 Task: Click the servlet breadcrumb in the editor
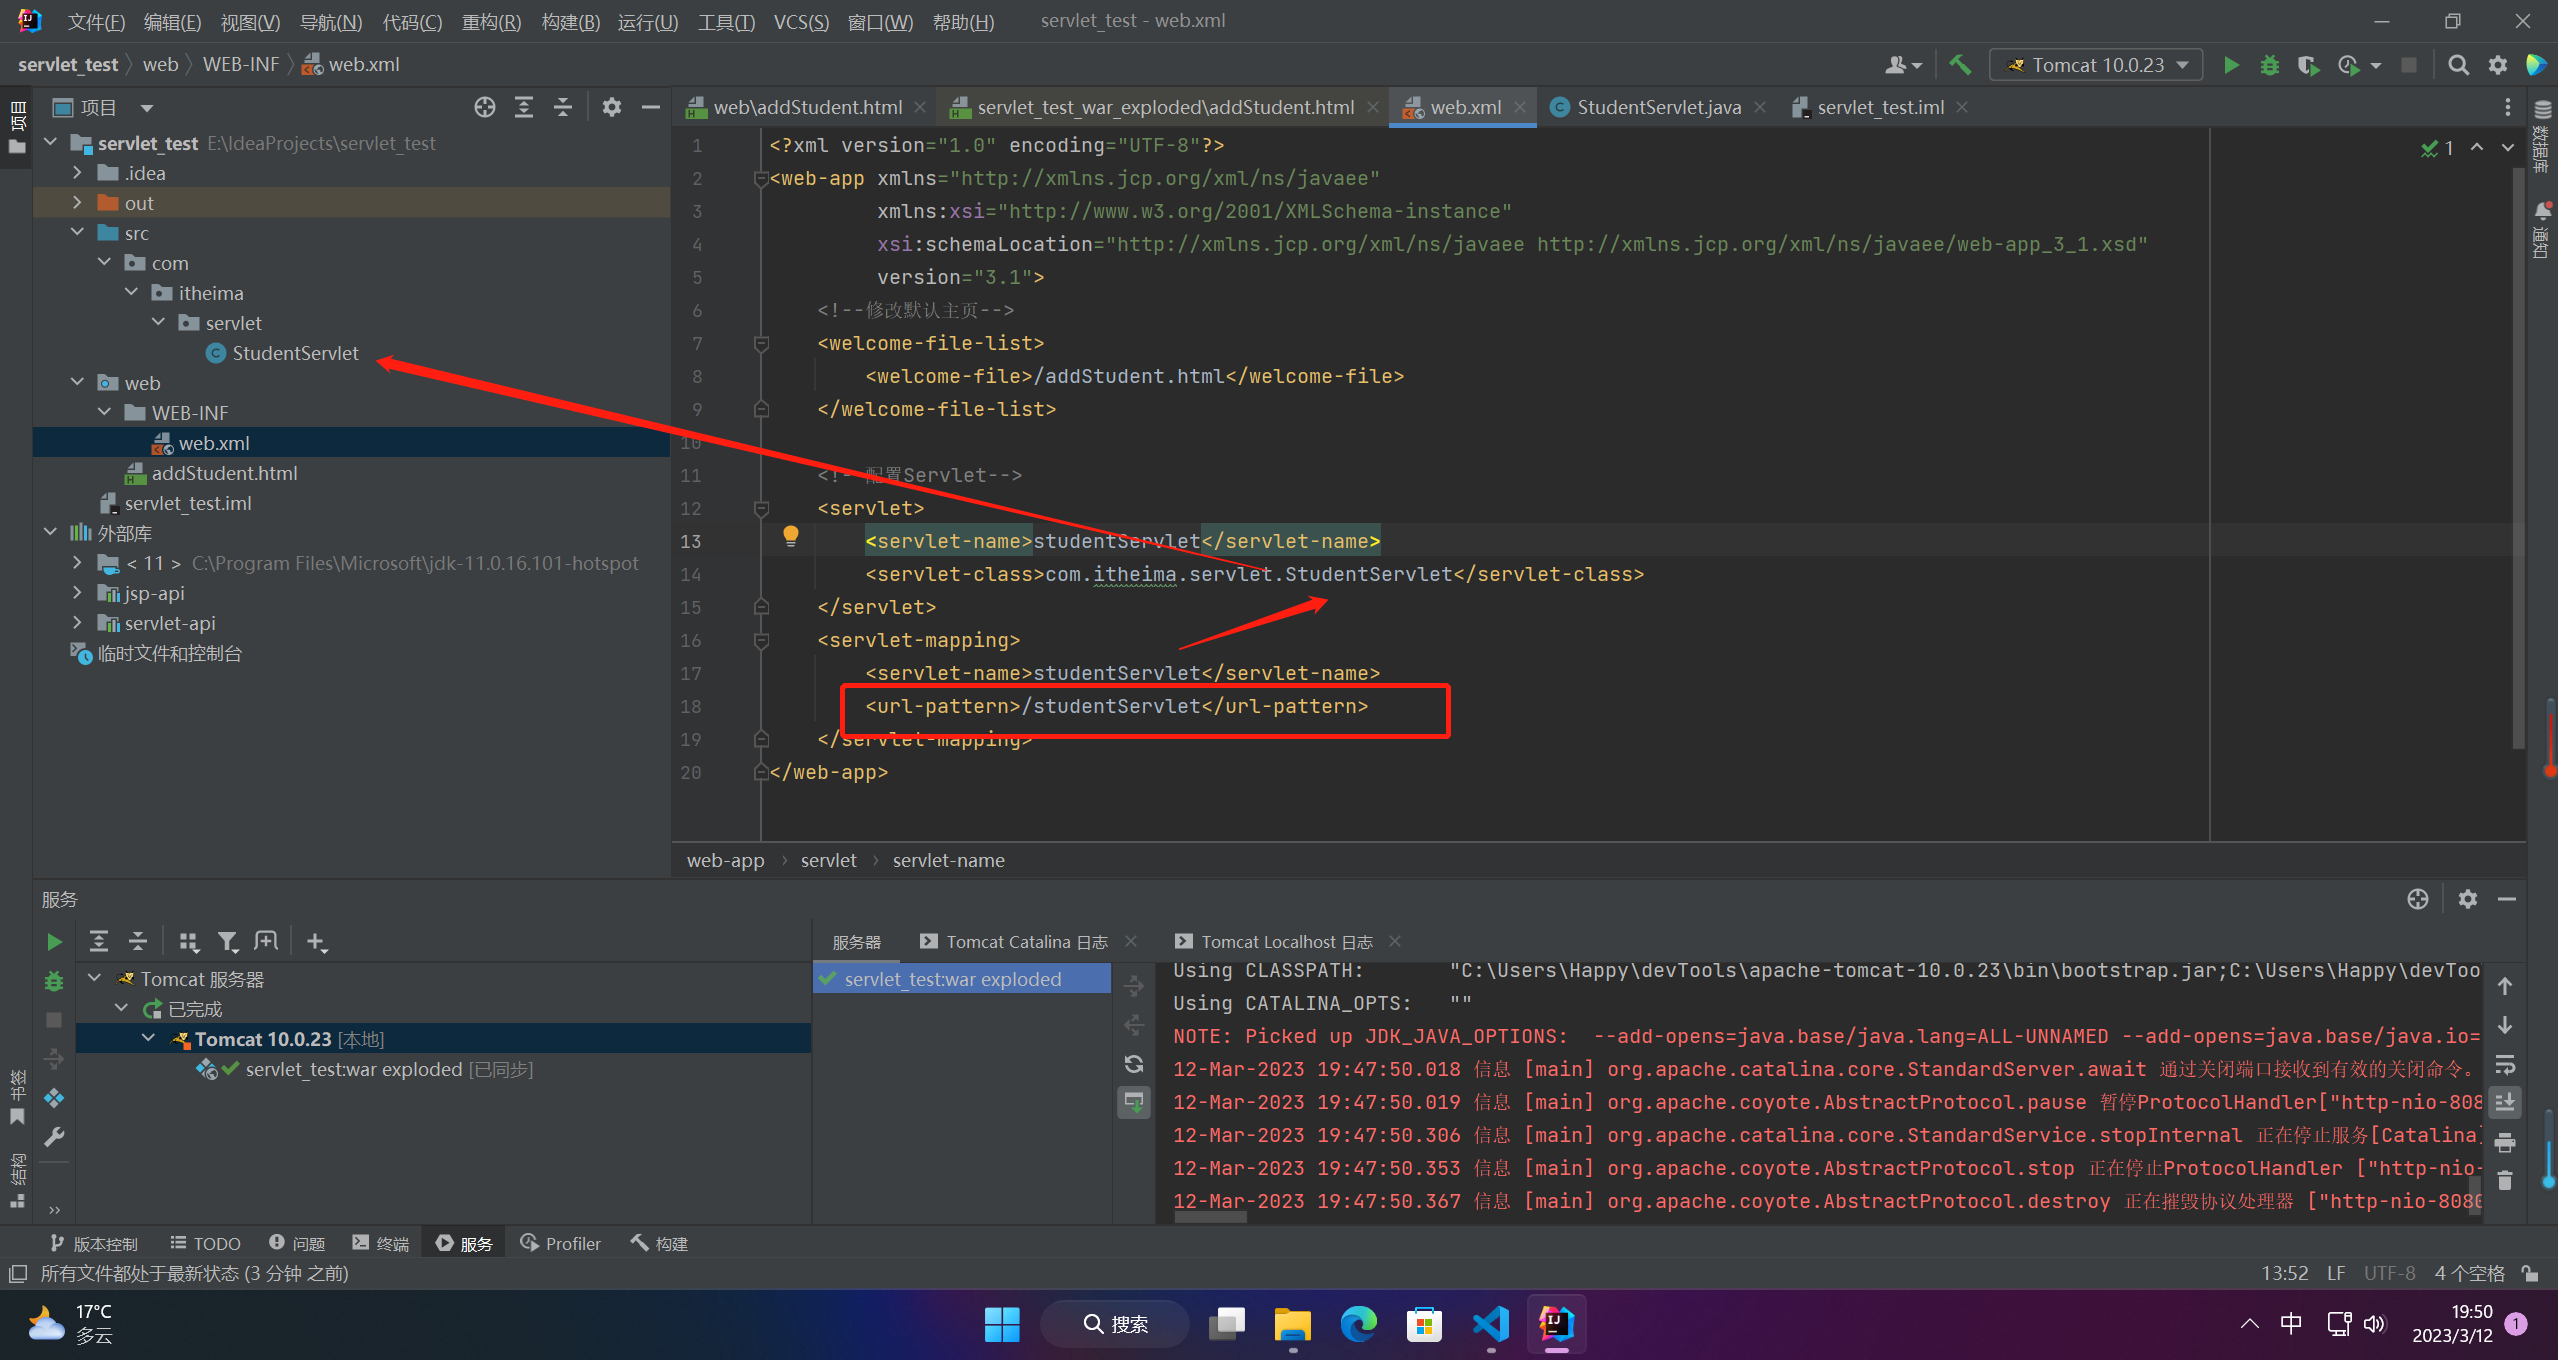click(828, 860)
